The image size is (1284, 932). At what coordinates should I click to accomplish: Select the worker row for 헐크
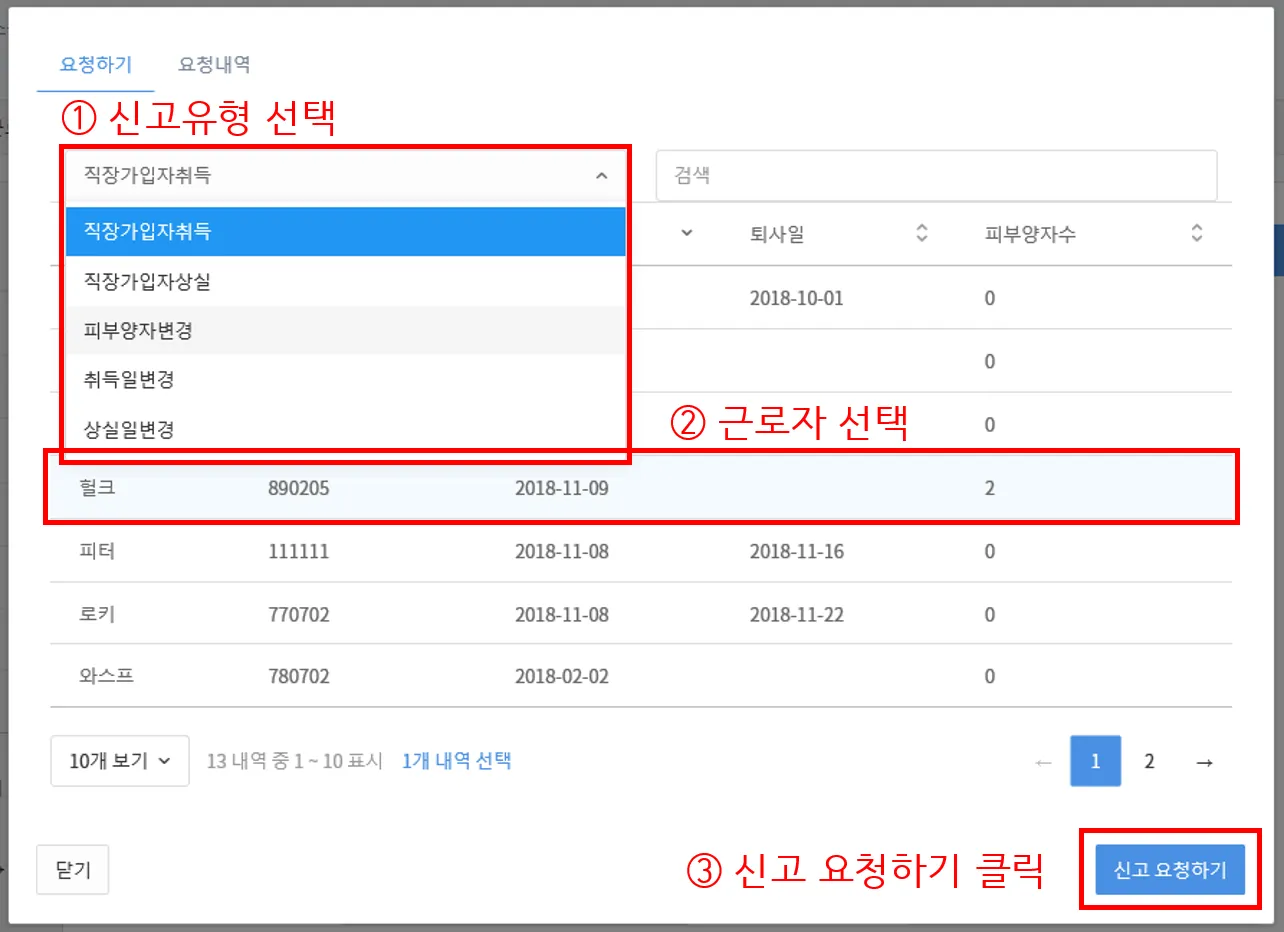640,489
